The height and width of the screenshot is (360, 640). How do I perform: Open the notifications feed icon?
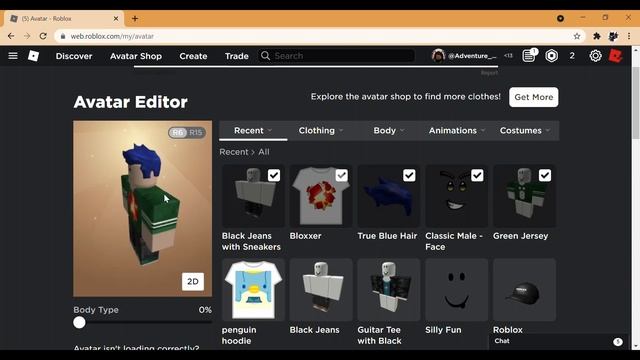tap(529, 56)
